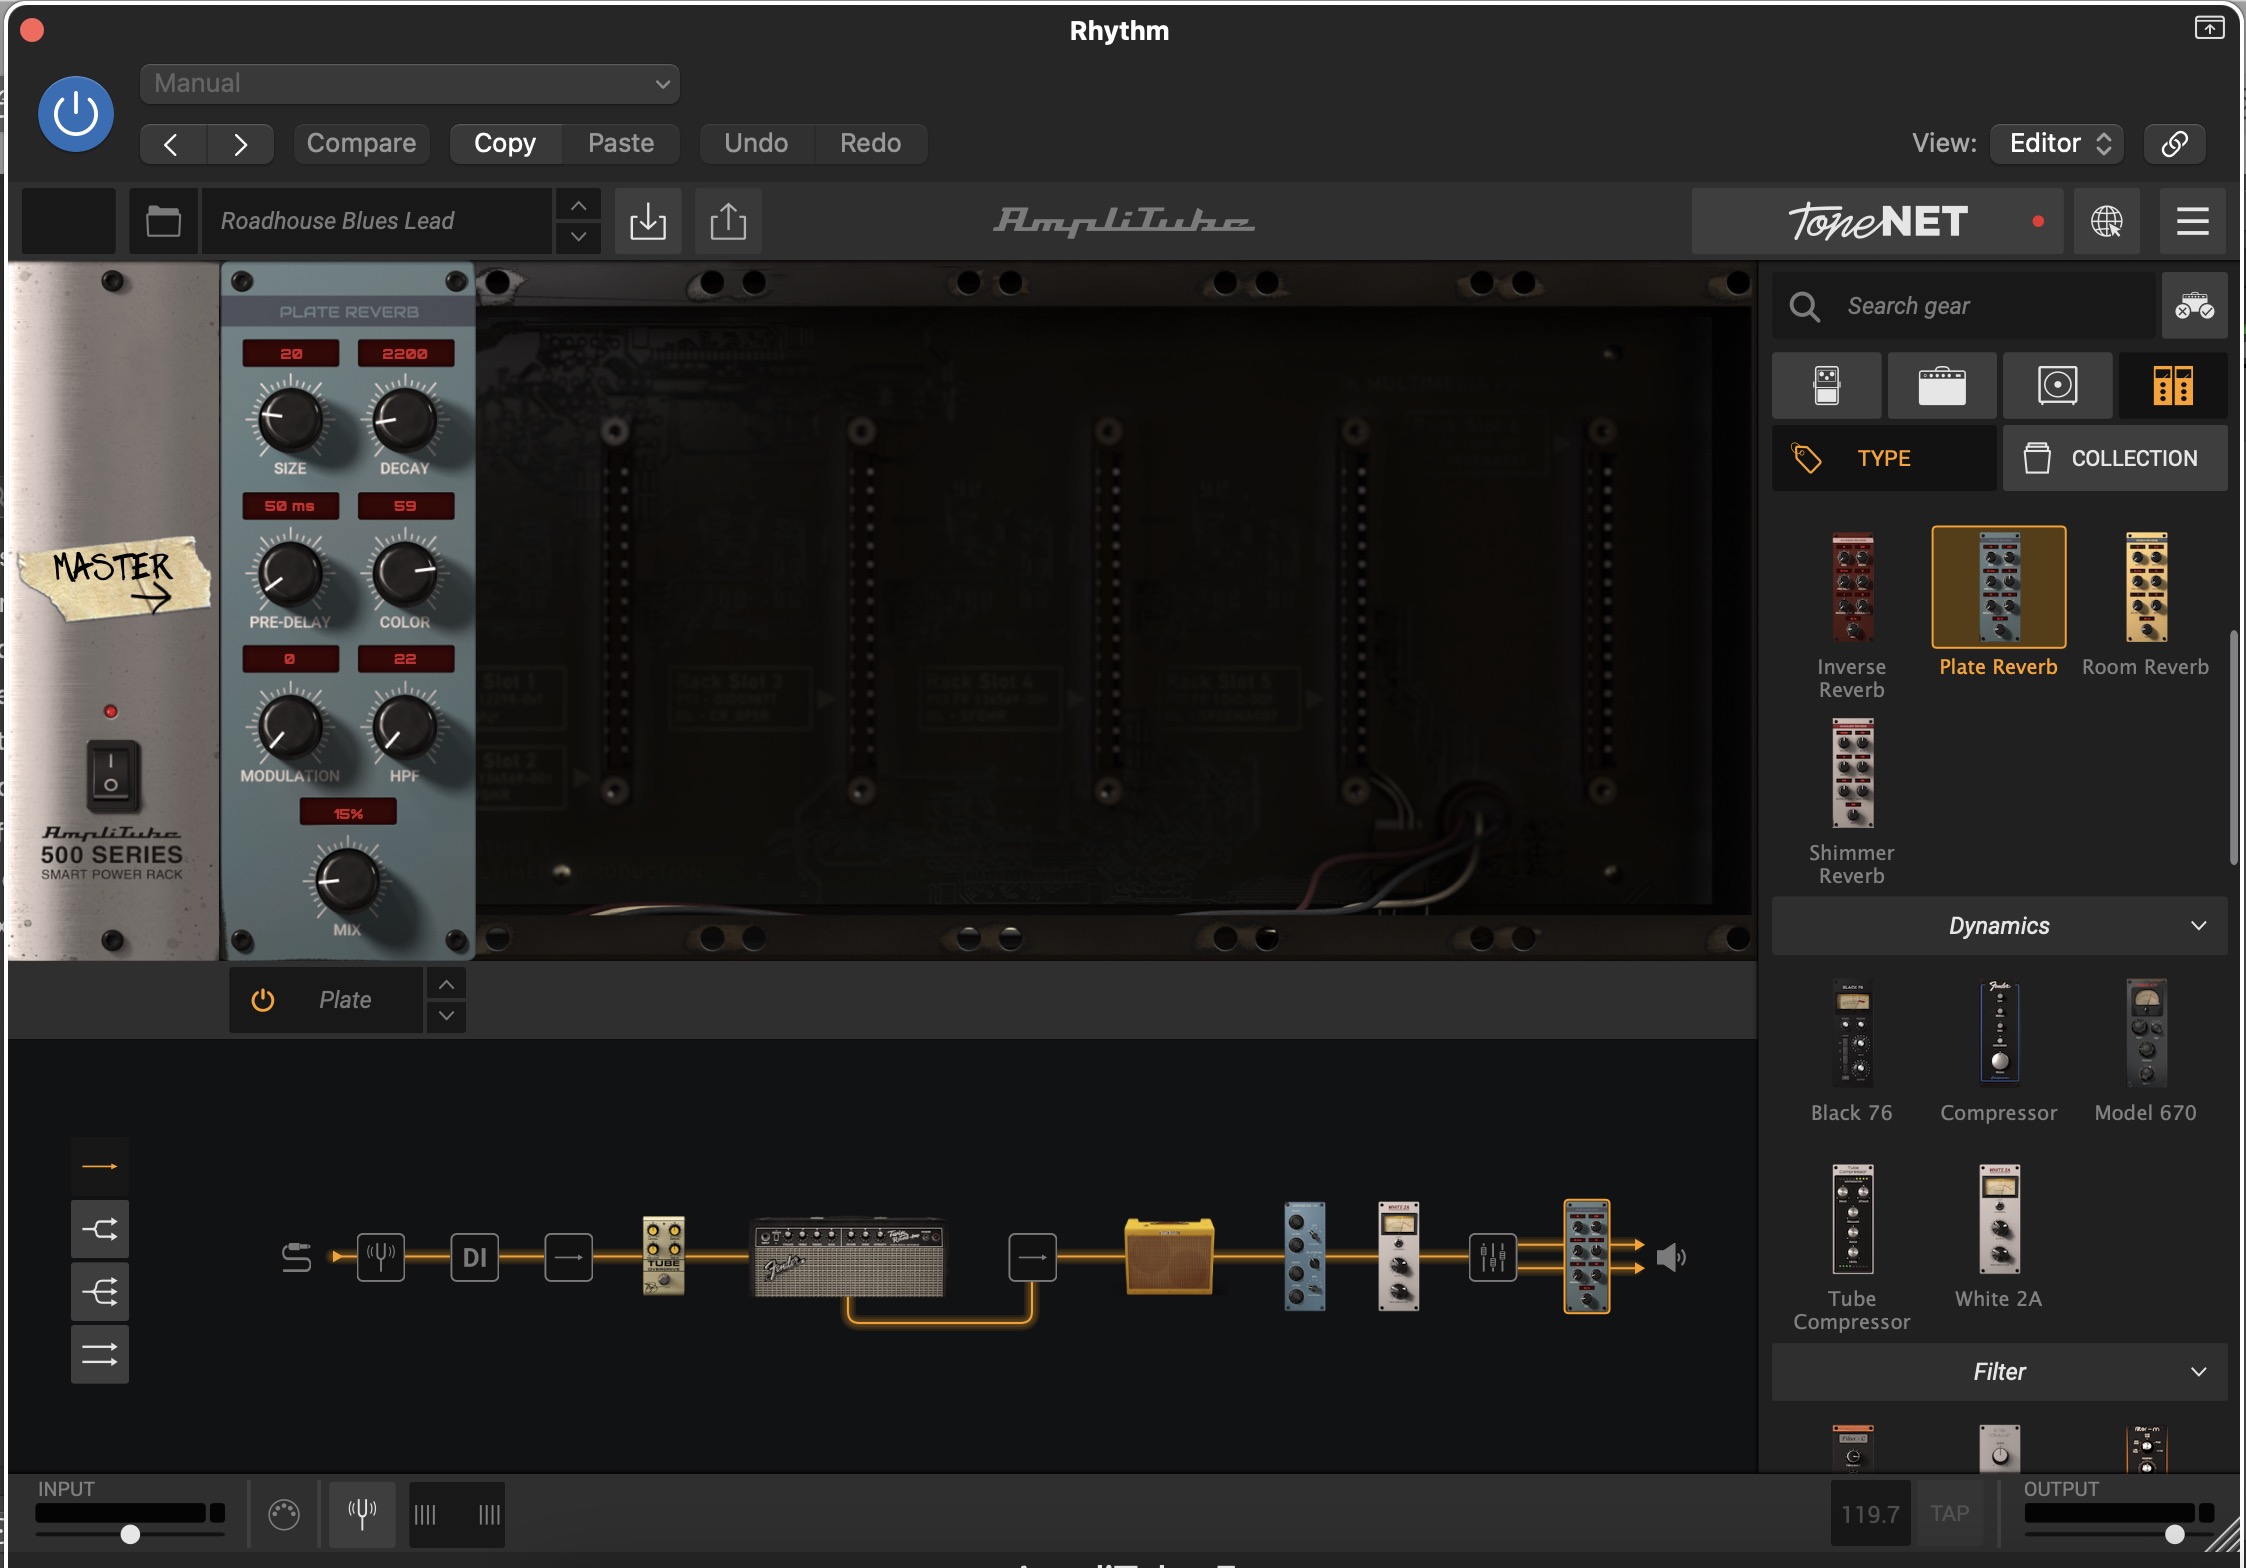Viewport: 2246px width, 1568px height.
Task: Select the TYPE sorting tab
Action: coord(1884,458)
